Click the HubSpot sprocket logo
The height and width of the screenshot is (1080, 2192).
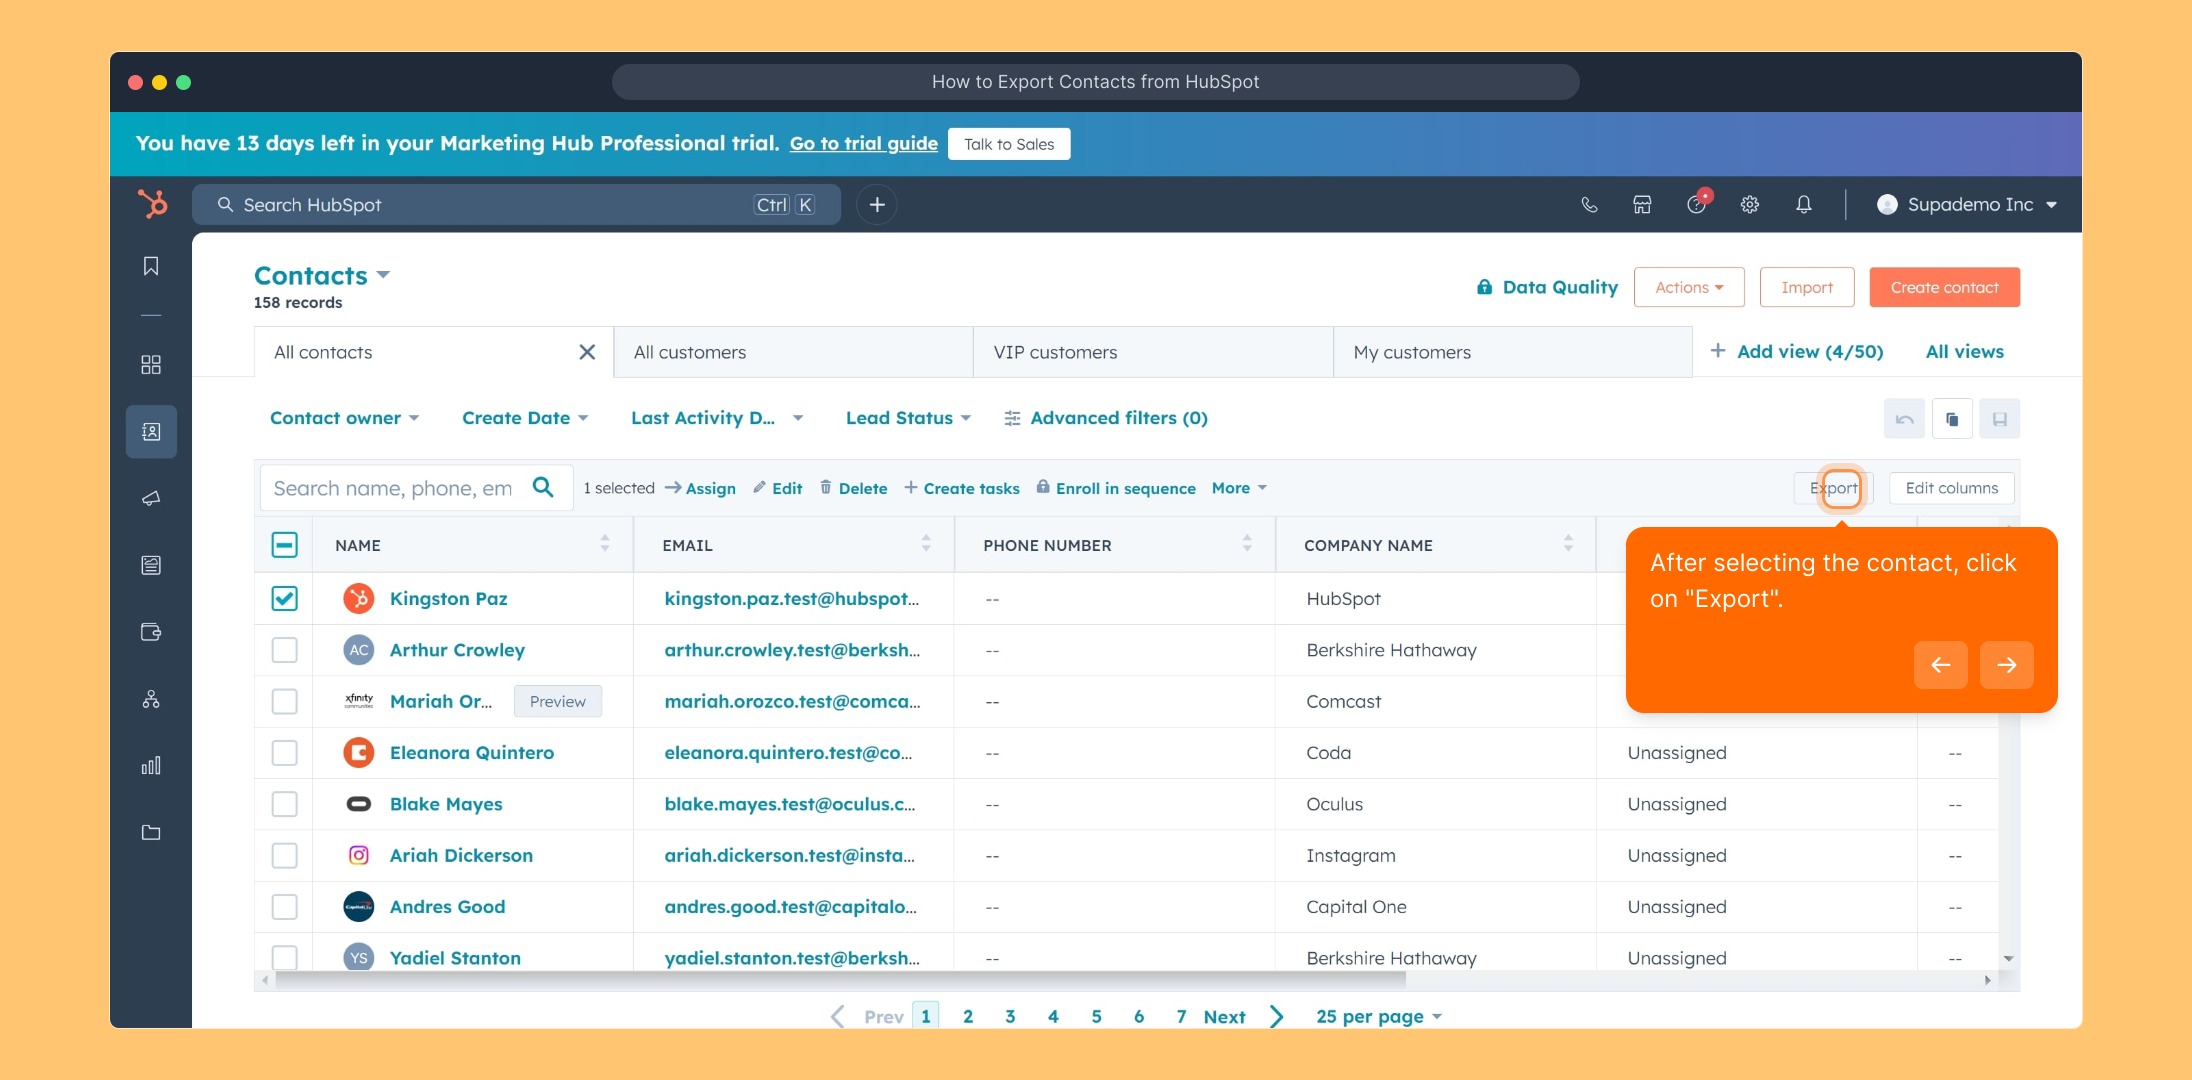coord(153,204)
